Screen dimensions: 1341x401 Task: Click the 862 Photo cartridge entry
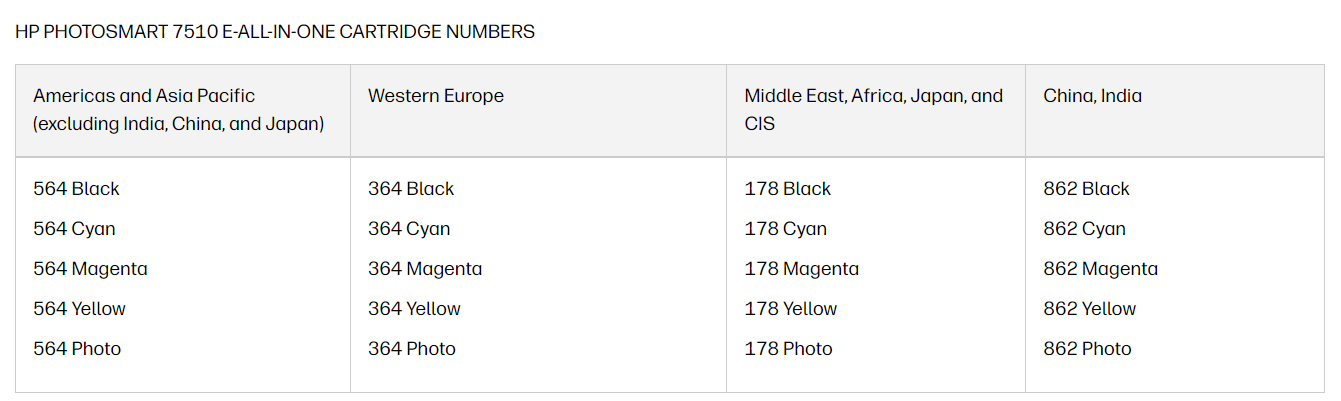pyautogui.click(x=1087, y=349)
